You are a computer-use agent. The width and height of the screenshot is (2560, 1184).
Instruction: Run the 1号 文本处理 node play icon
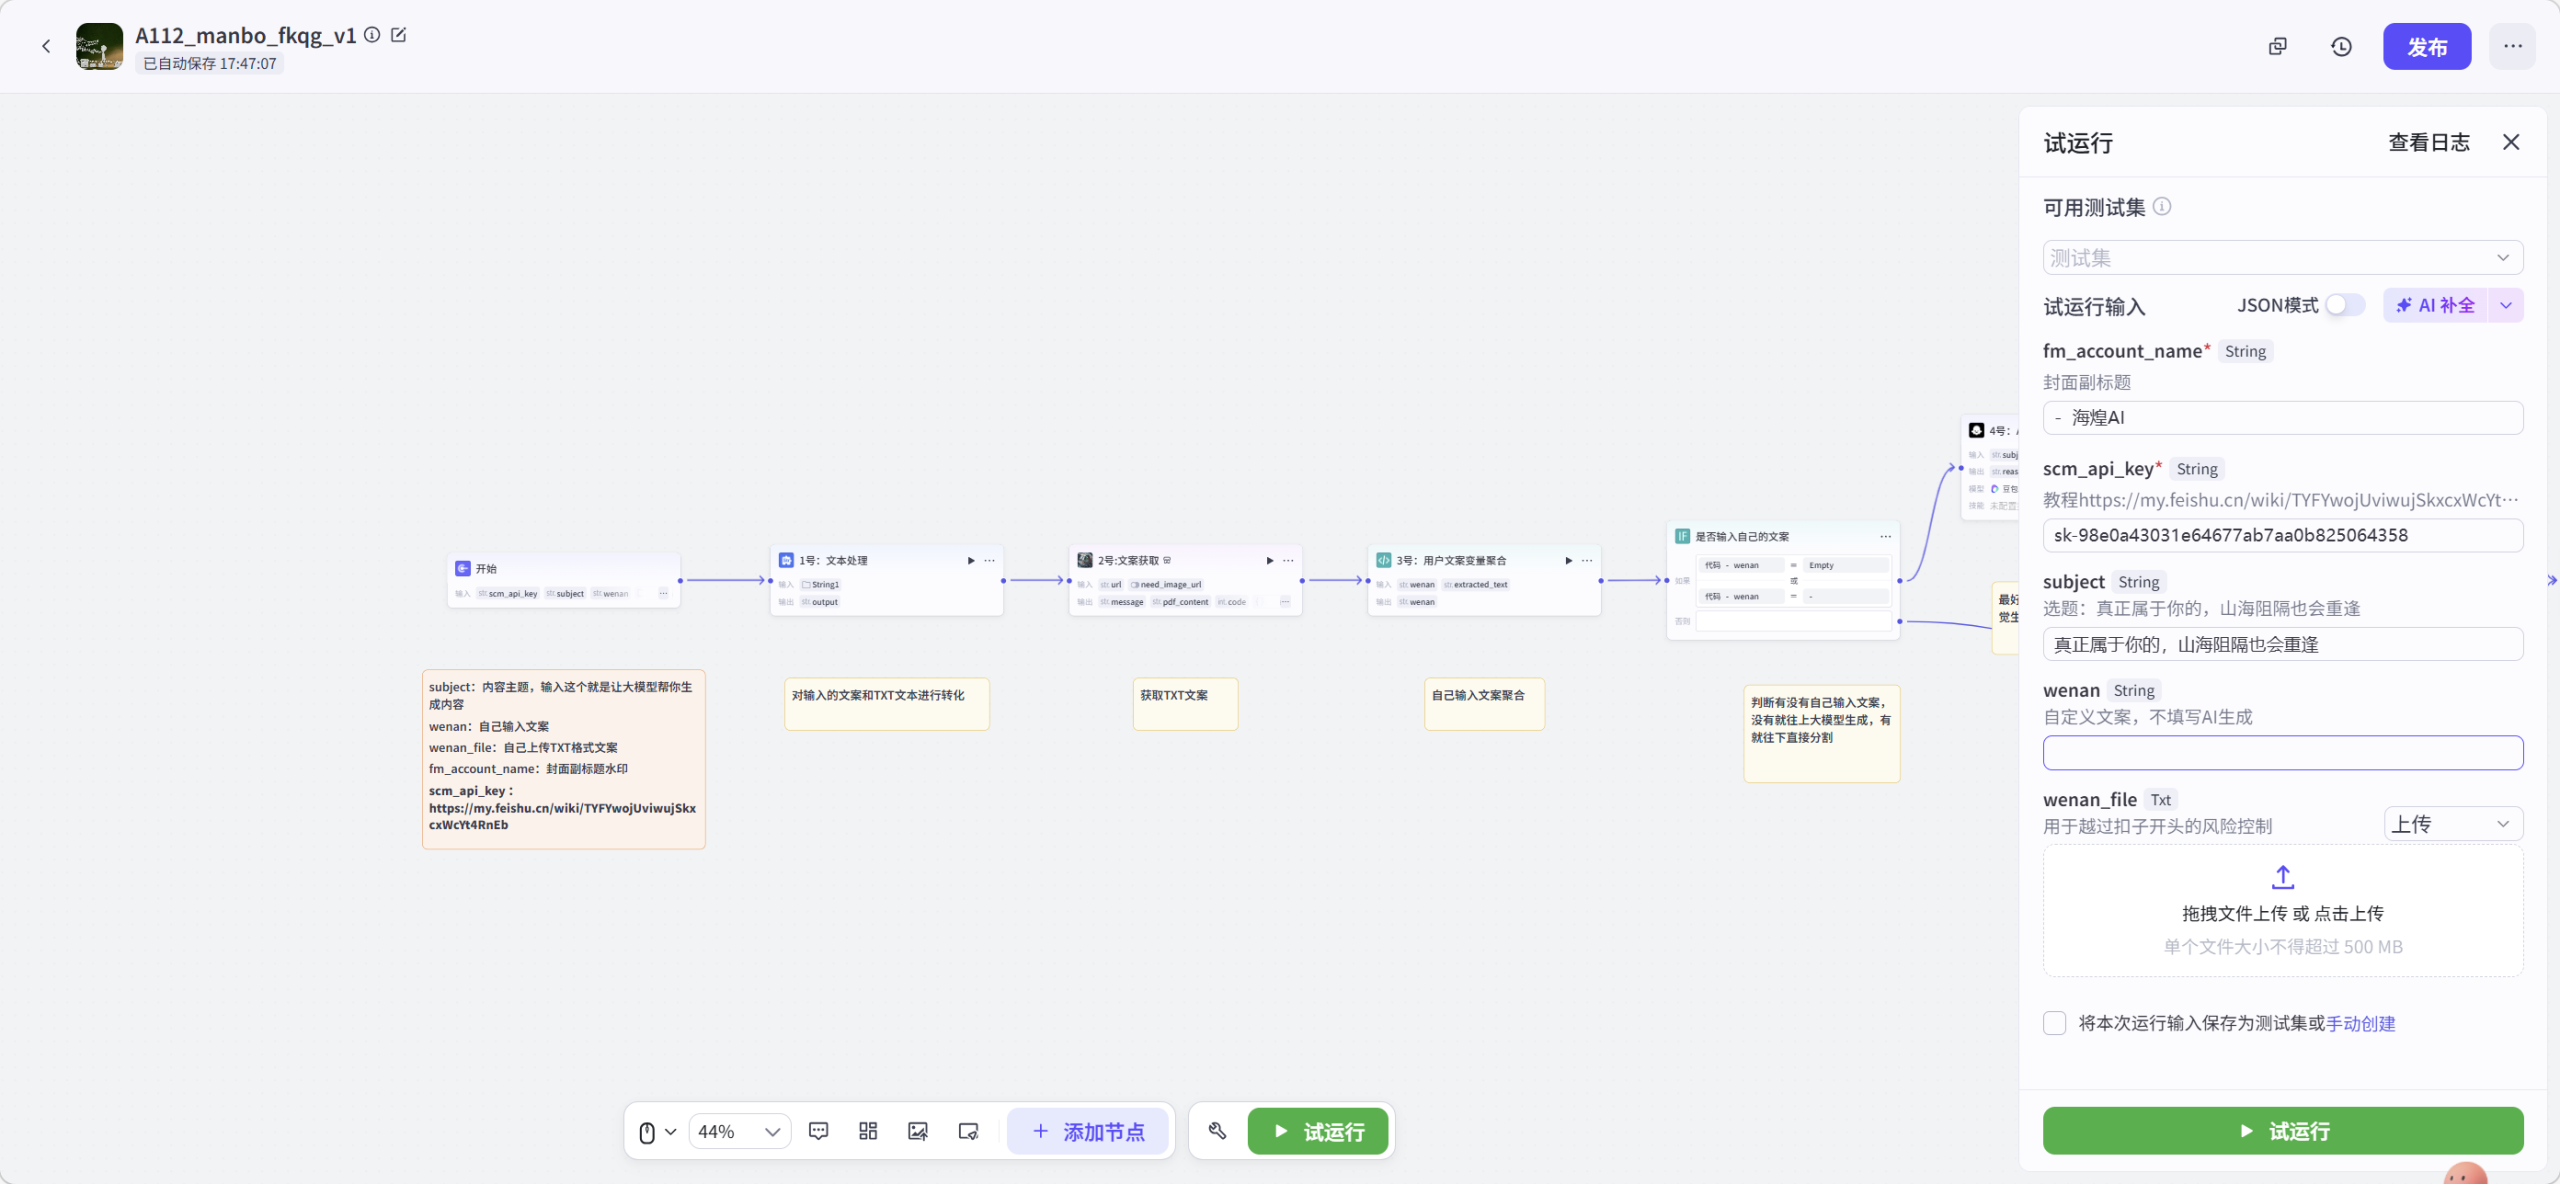[x=970, y=560]
